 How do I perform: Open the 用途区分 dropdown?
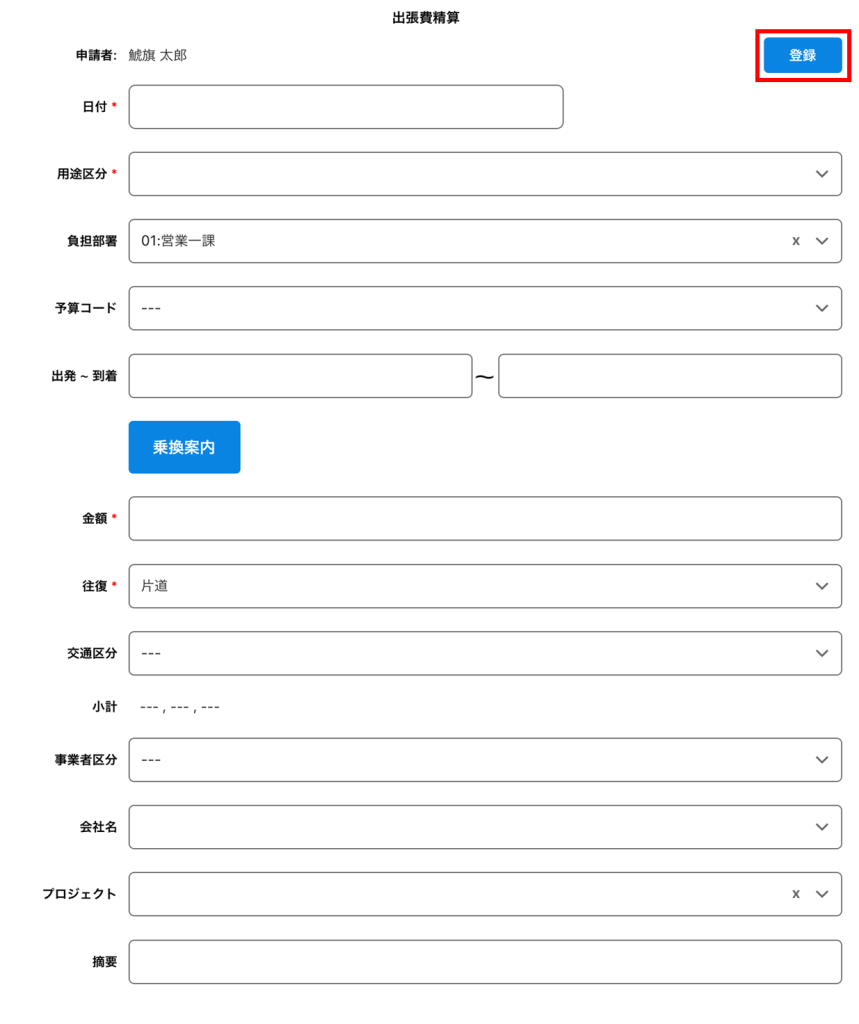[x=485, y=174]
